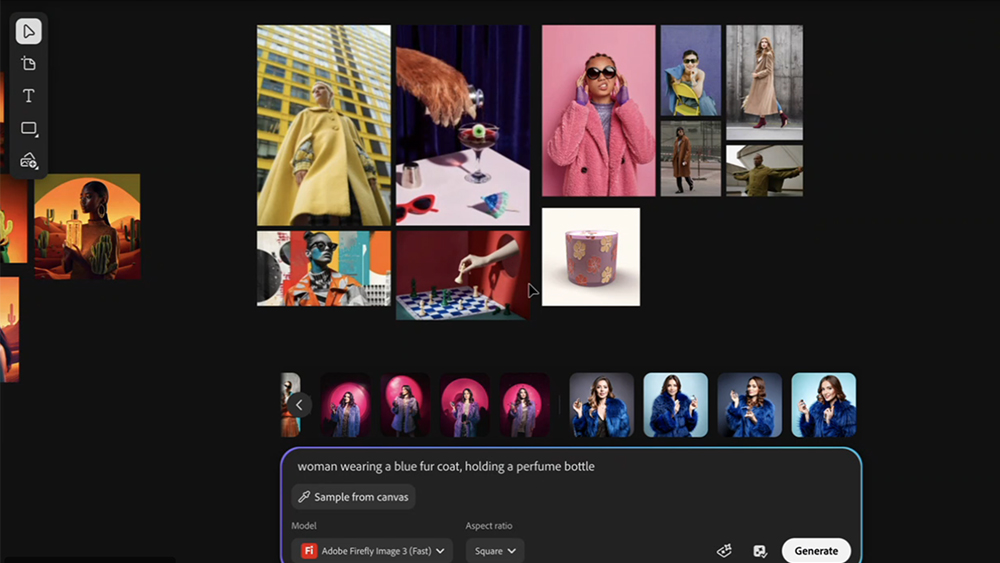Pick the third pink circle purple coat result

pos(464,405)
